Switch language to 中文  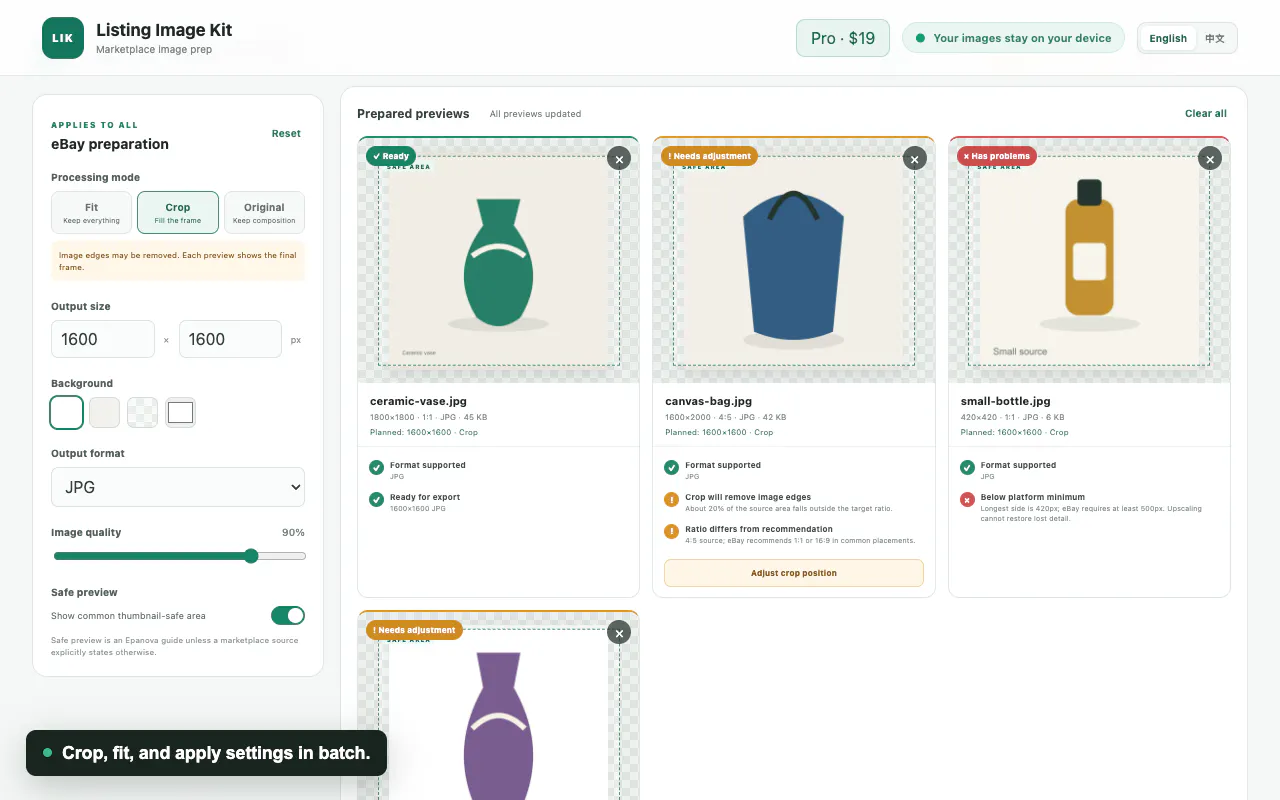[1215, 38]
